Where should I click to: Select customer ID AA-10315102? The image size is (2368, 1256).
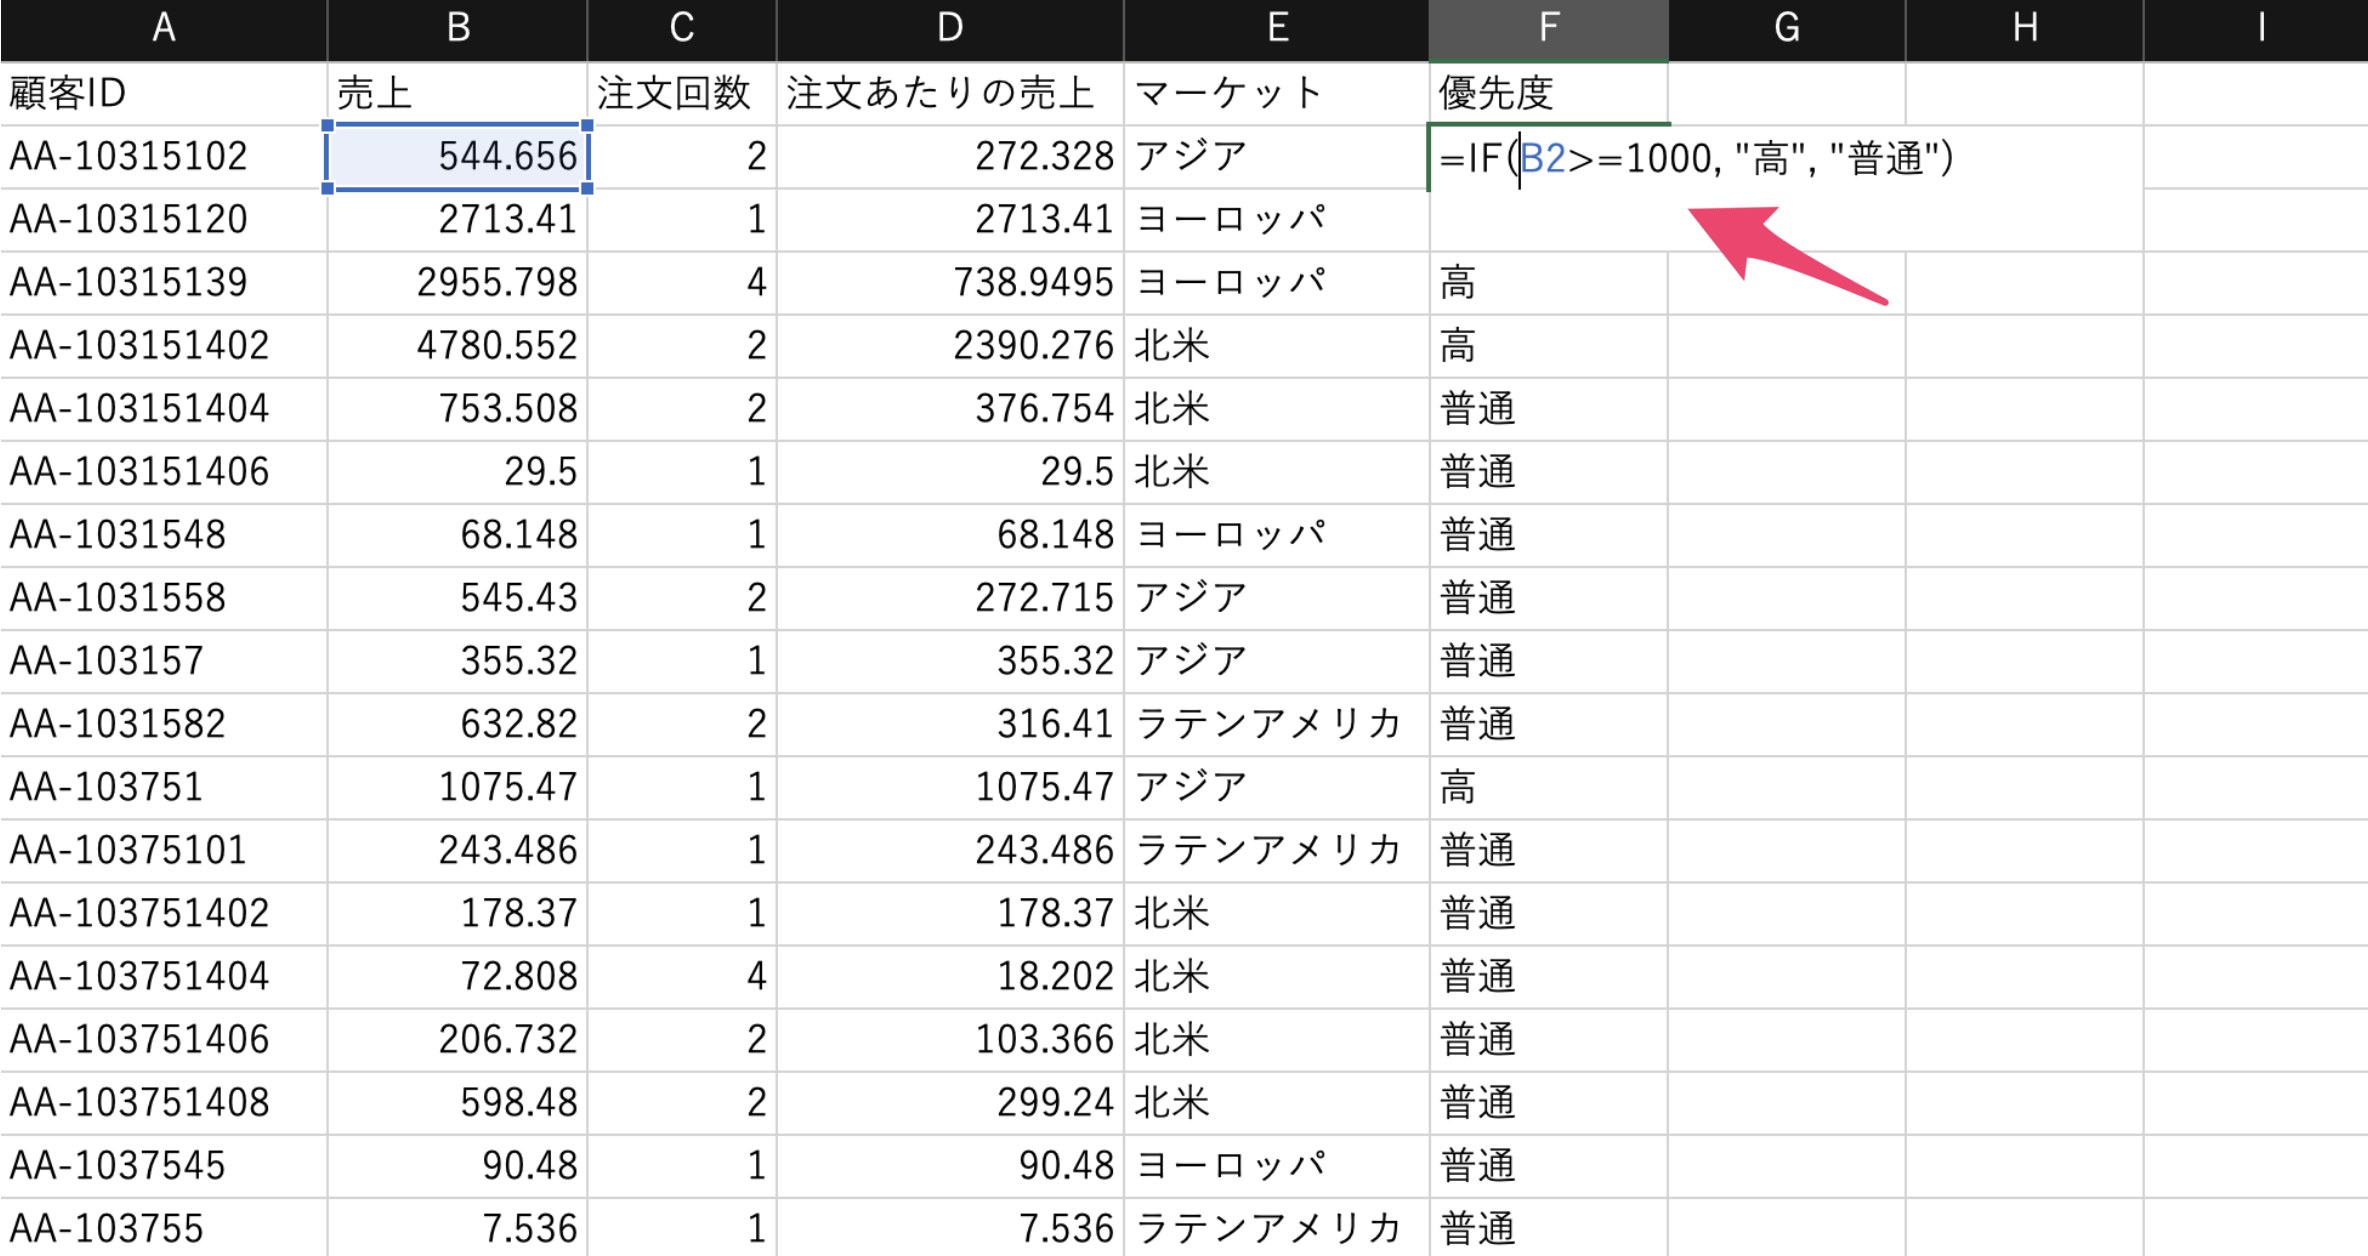[x=164, y=157]
